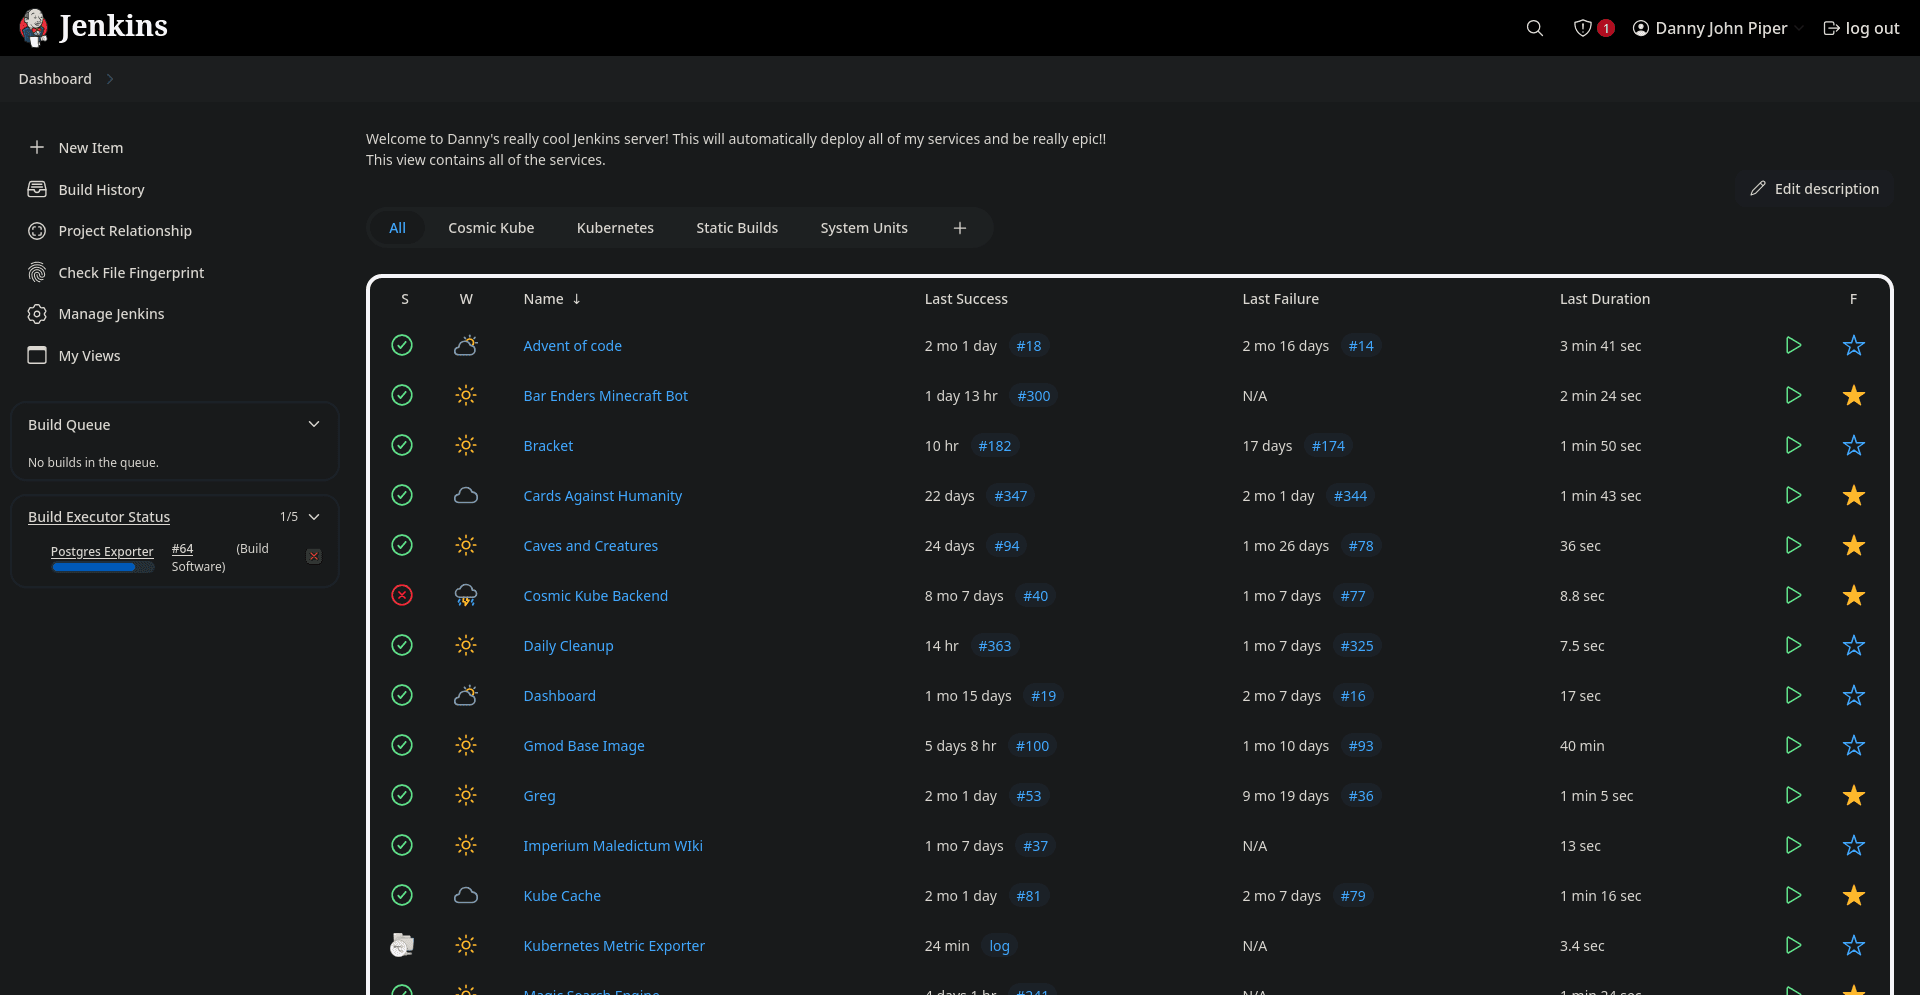The height and width of the screenshot is (995, 1920).
Task: Open log for Kubernetes Metric Exporter
Action: (x=999, y=946)
